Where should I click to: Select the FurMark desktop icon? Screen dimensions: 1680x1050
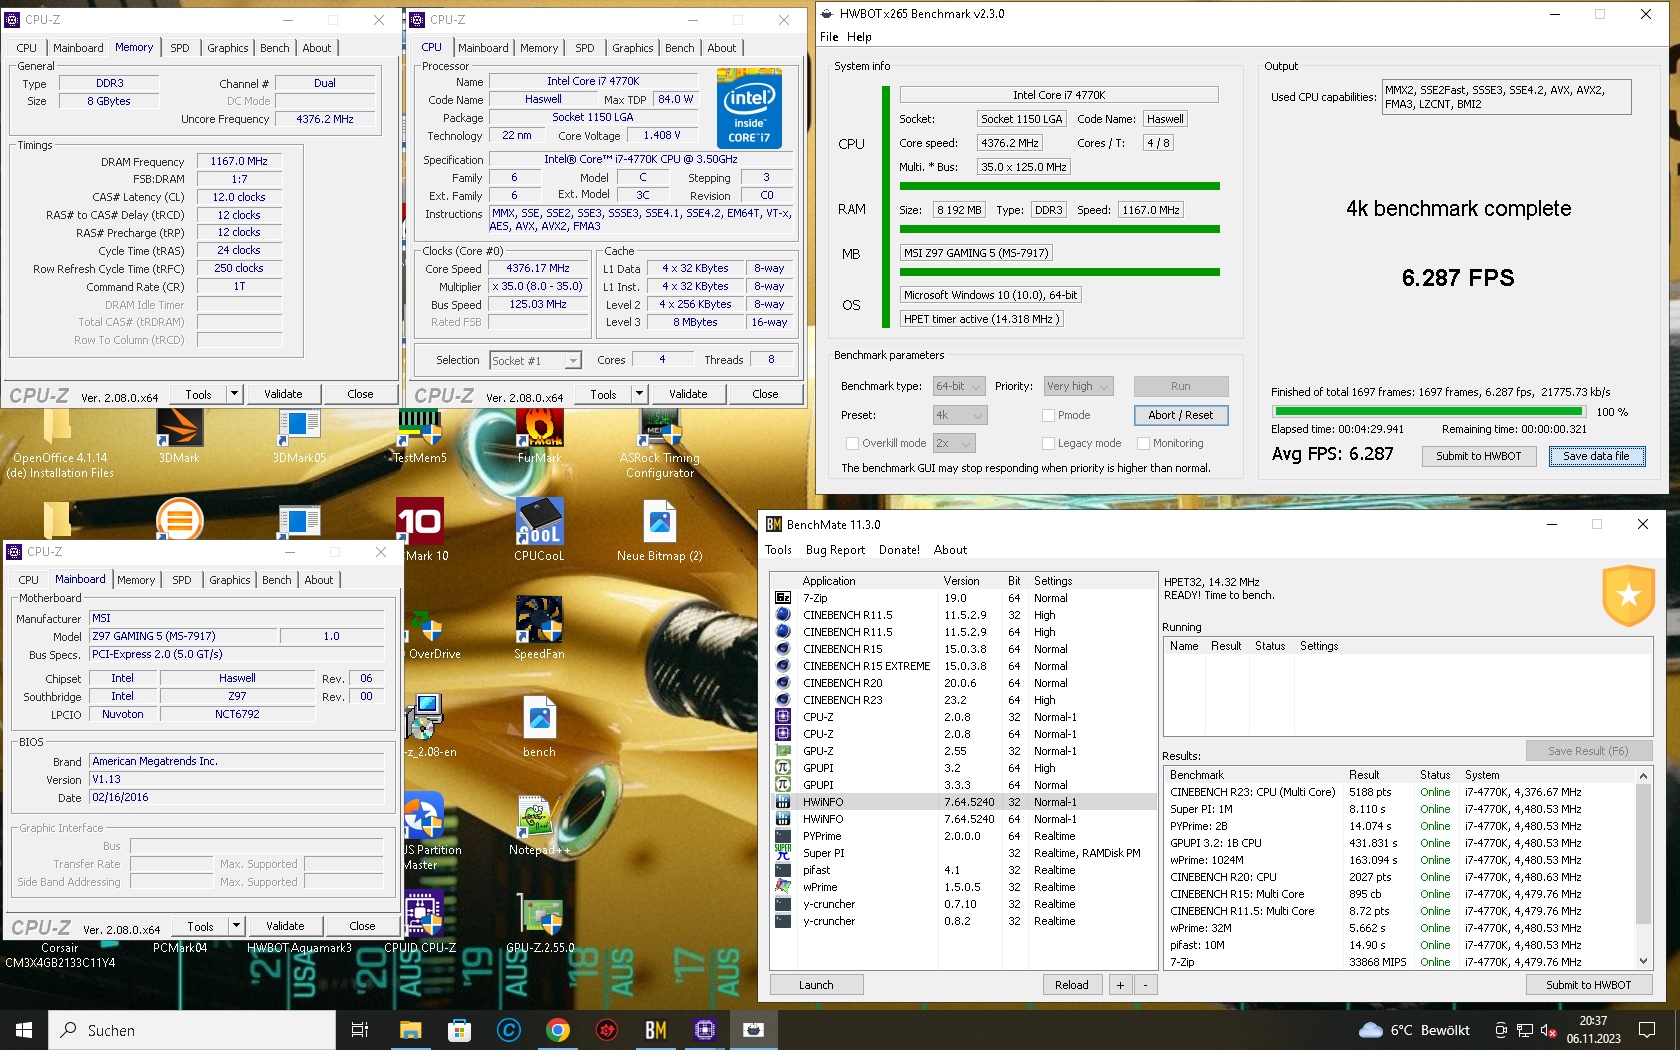click(x=539, y=427)
